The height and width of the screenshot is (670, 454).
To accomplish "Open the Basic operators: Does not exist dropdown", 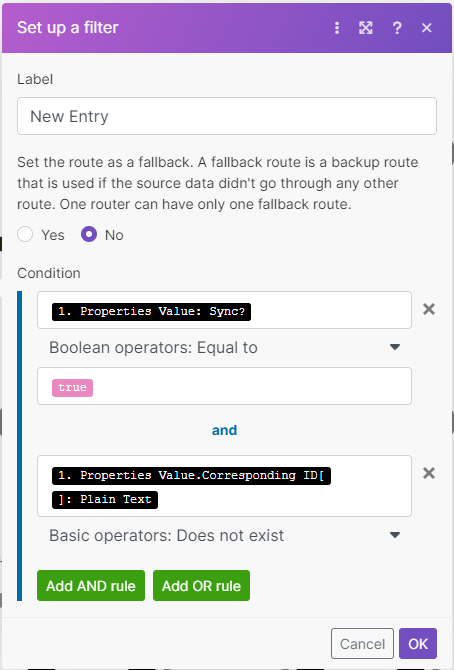I will [224, 535].
